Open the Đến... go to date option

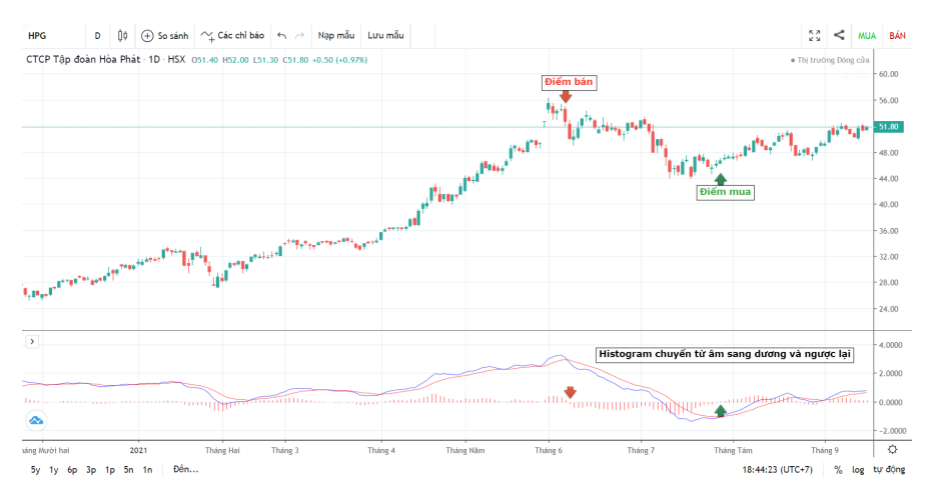pos(186,469)
